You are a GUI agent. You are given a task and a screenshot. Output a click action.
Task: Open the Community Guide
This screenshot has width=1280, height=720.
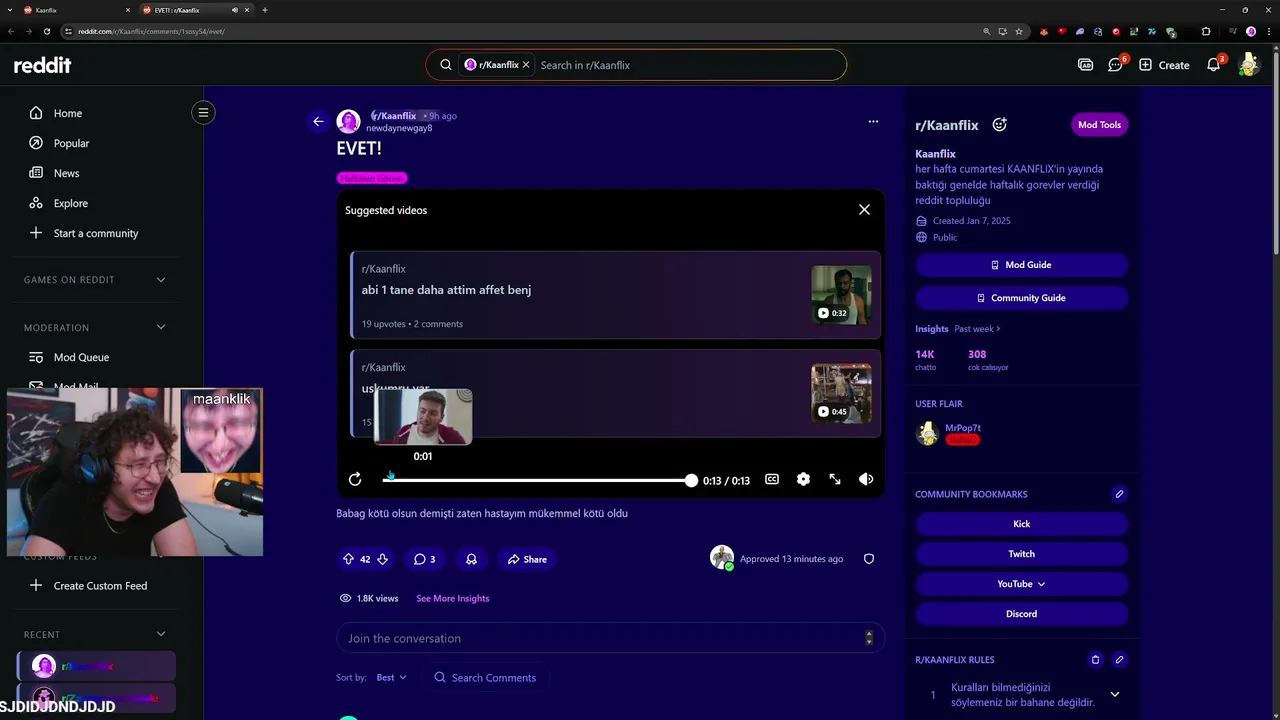point(1021,298)
